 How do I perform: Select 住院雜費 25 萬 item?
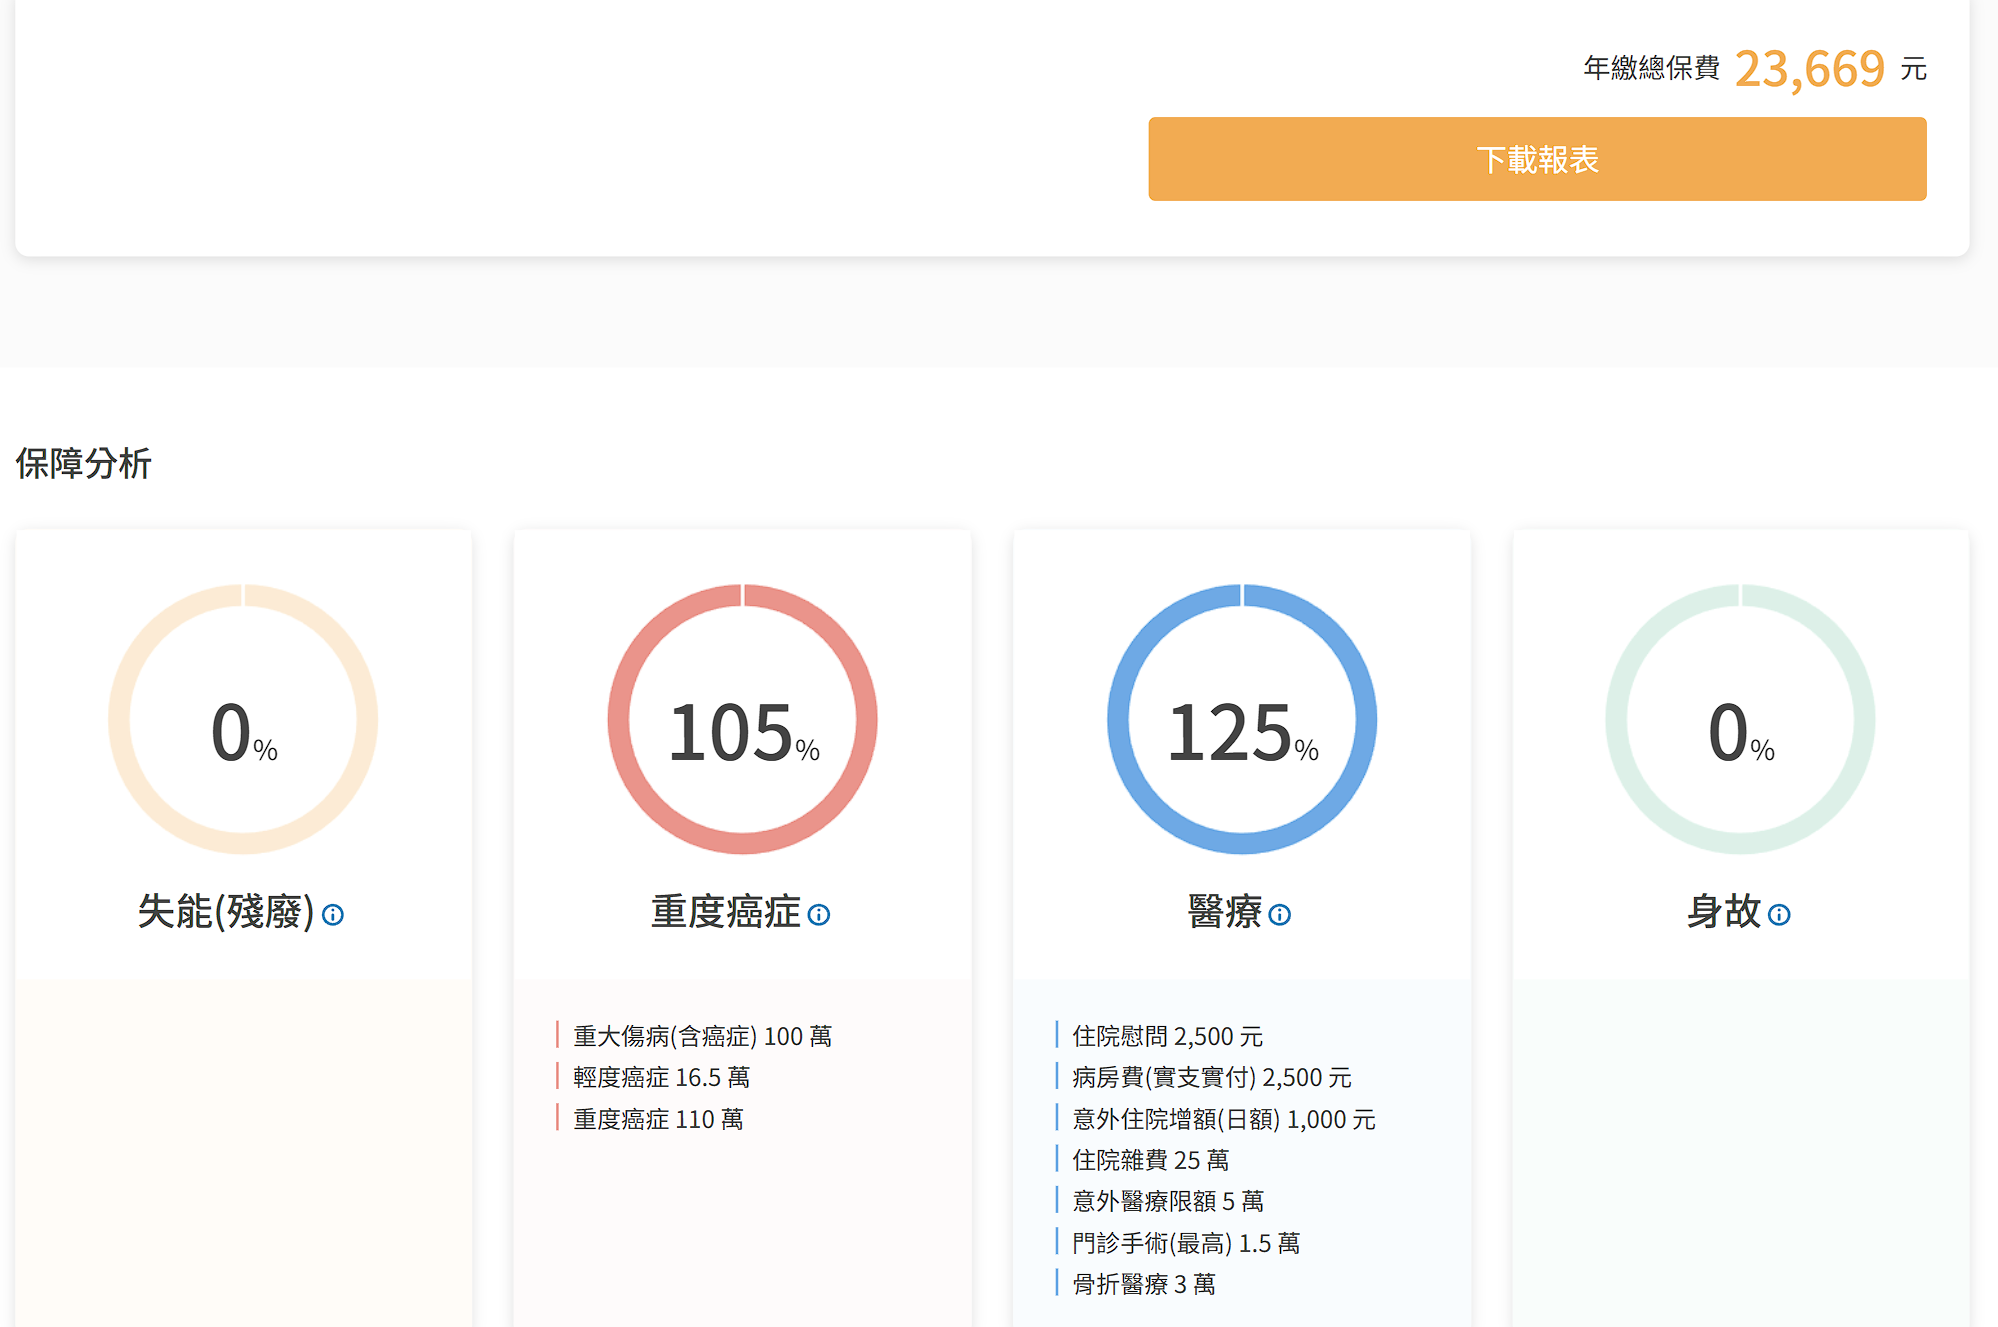1150,1160
